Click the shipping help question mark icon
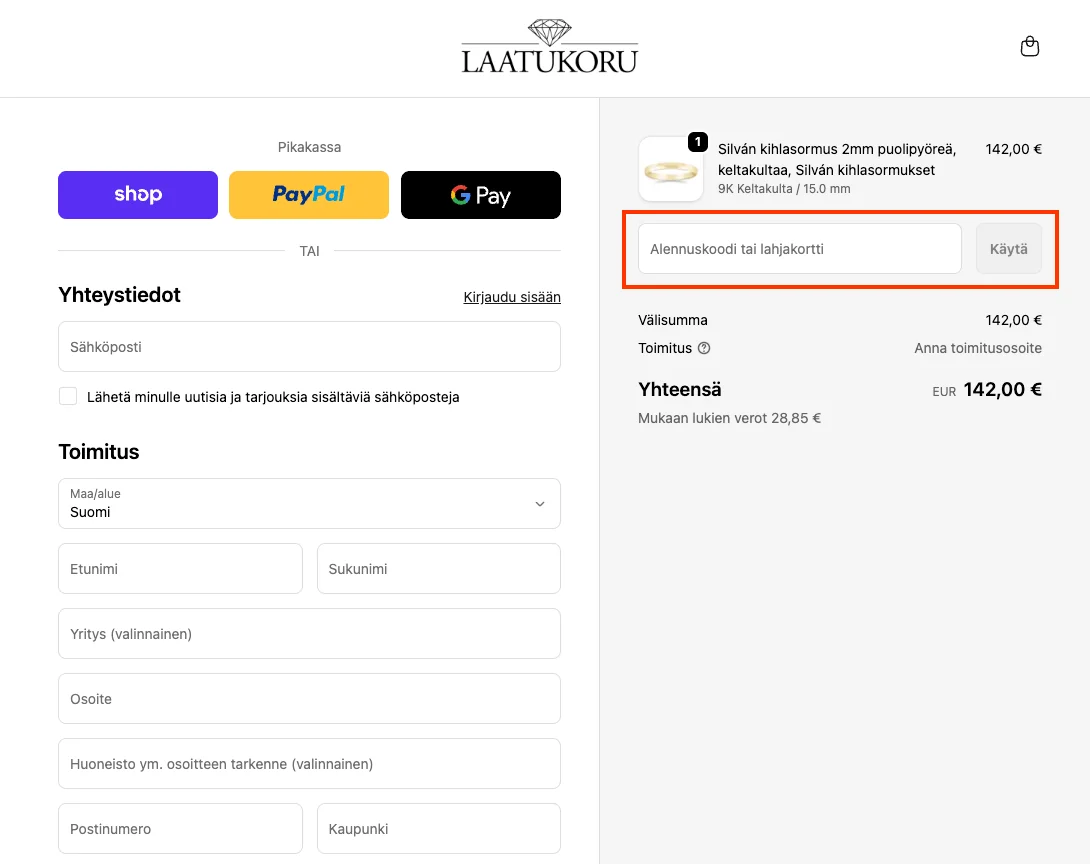The height and width of the screenshot is (864, 1090). click(703, 348)
